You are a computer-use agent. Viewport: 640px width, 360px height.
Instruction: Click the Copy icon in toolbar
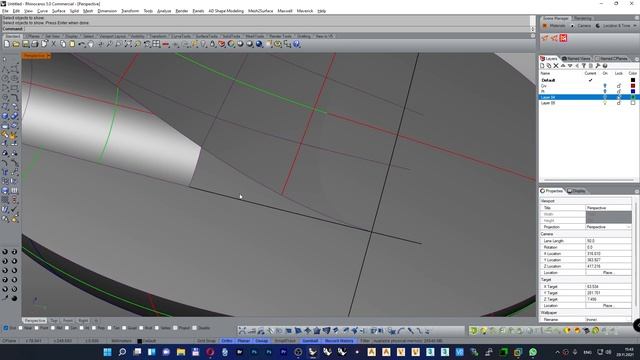62,44
